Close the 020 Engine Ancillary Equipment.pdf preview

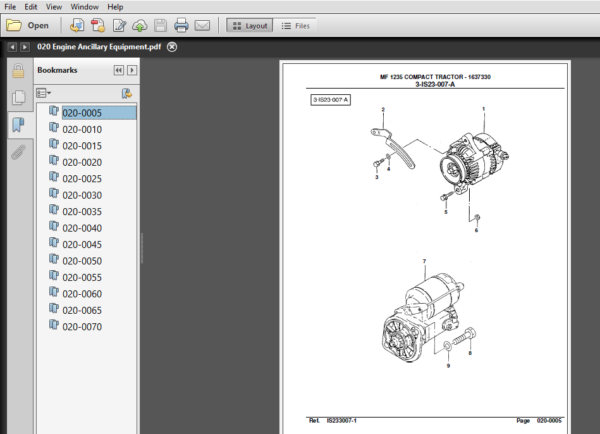(x=172, y=47)
